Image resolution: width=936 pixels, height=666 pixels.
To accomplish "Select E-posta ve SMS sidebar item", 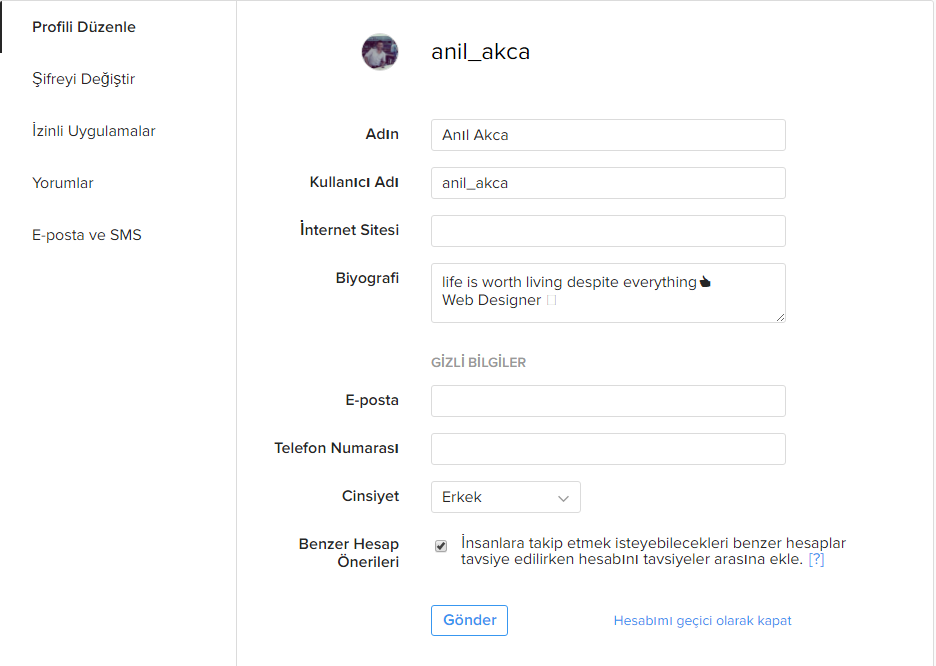I will (x=87, y=235).
